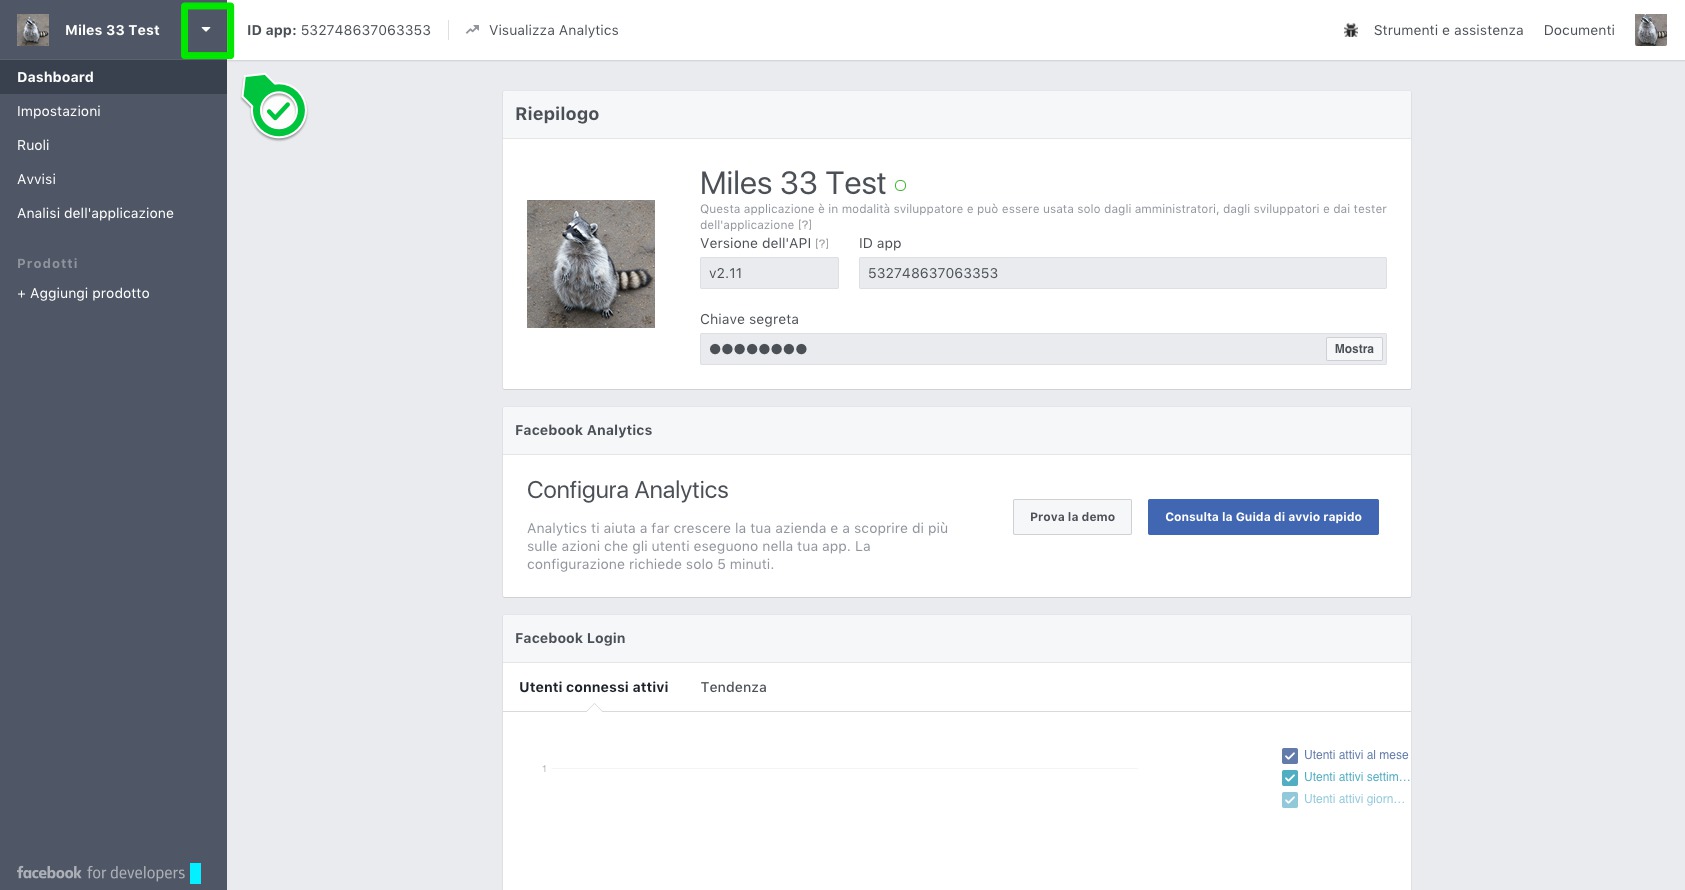Toggle Utenti attivi al mese checkbox
Screen dimensions: 1685x890
pos(1290,756)
